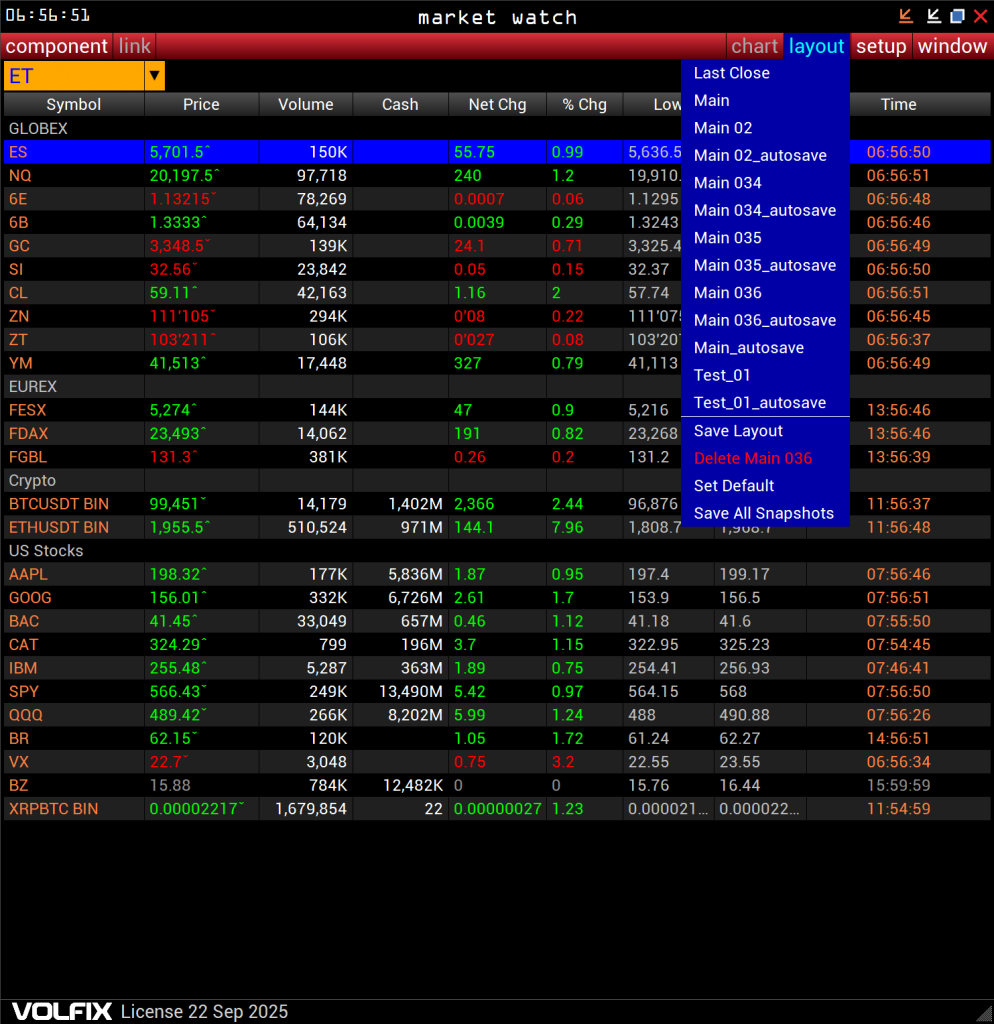Click the blue restore window icon
Image resolution: width=994 pixels, height=1024 pixels.
point(957,16)
